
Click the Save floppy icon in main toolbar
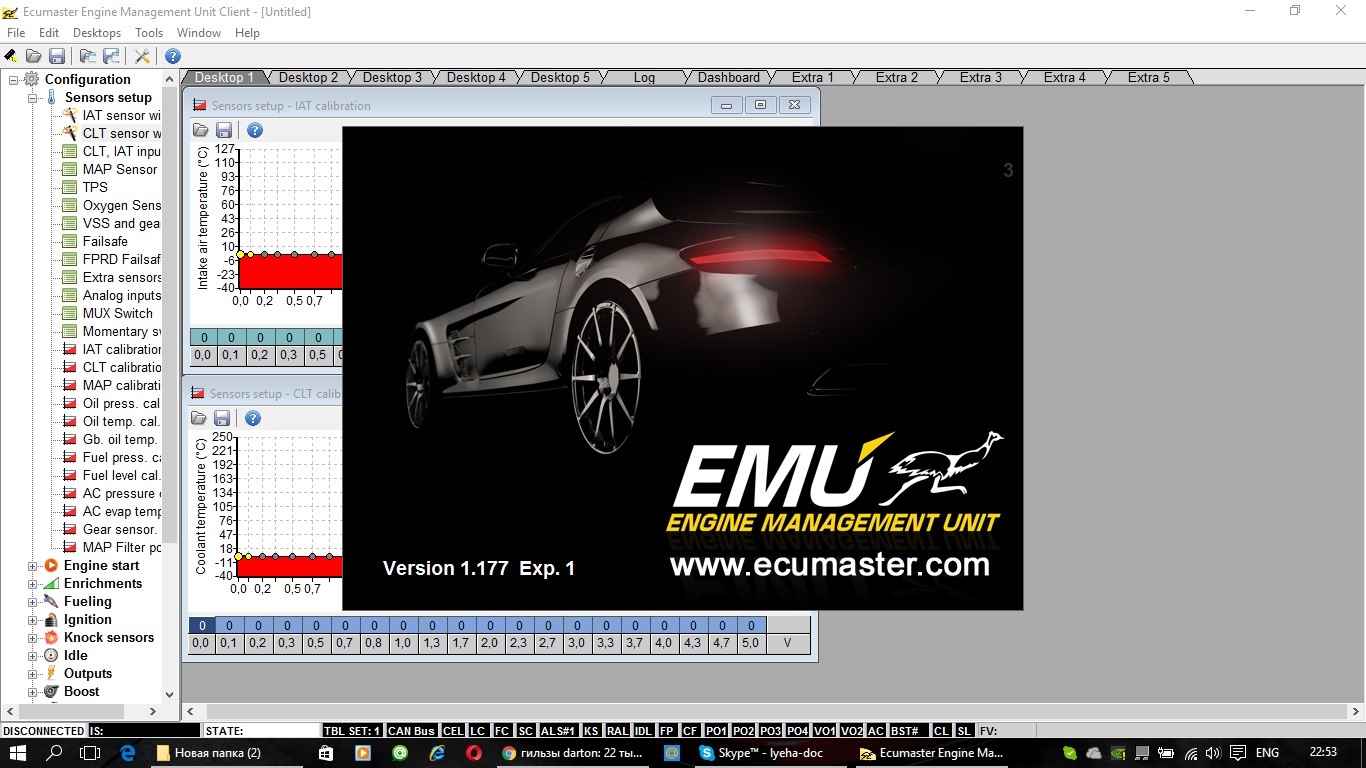(57, 56)
